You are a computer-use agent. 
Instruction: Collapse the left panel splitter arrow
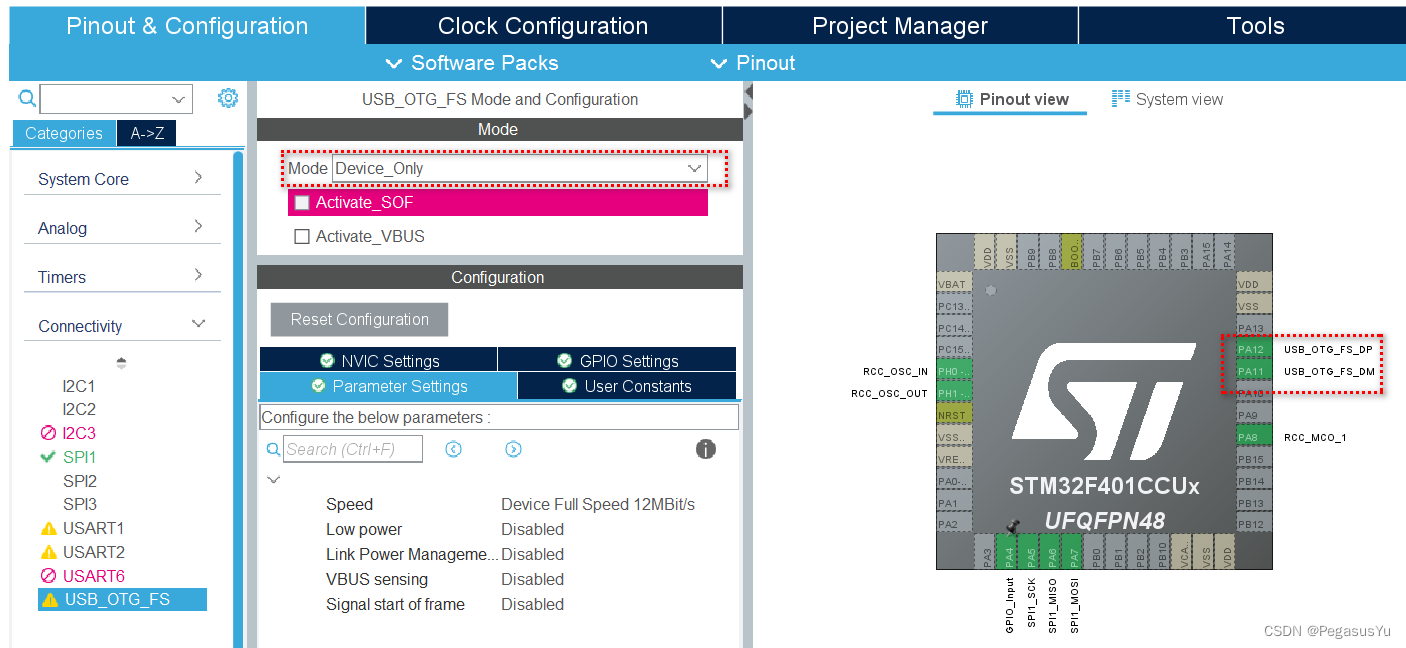pos(748,92)
